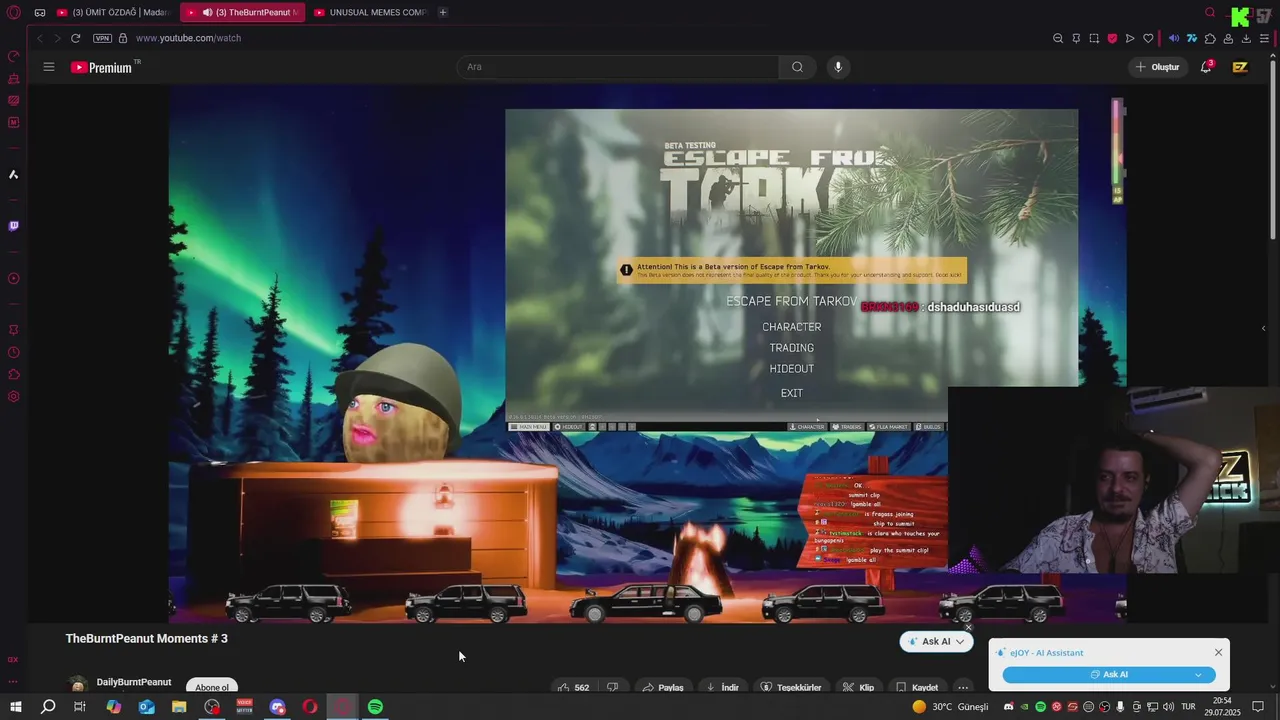1280x720 pixels.
Task: Toggle the VPN badge in address bar
Action: pyautogui.click(x=102, y=38)
